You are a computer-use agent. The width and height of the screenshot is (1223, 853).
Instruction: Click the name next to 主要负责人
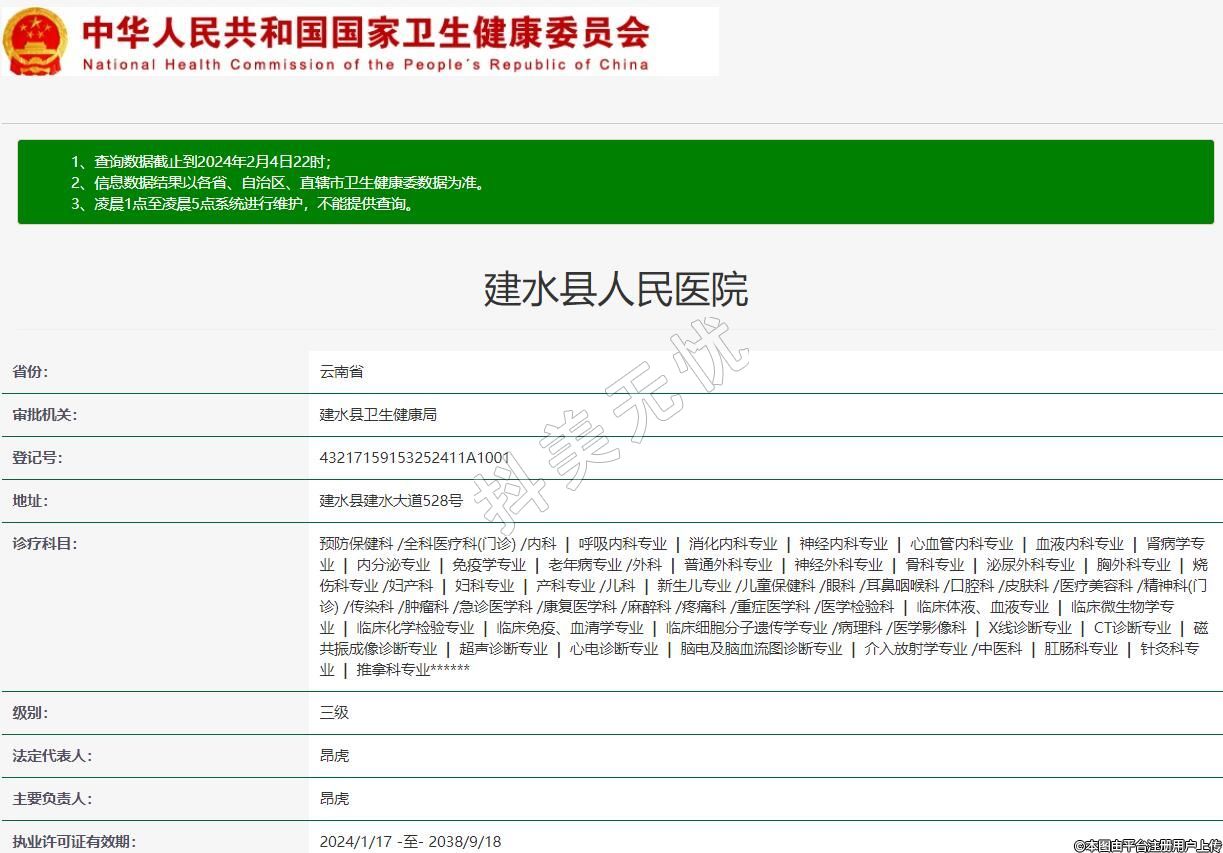click(x=334, y=799)
